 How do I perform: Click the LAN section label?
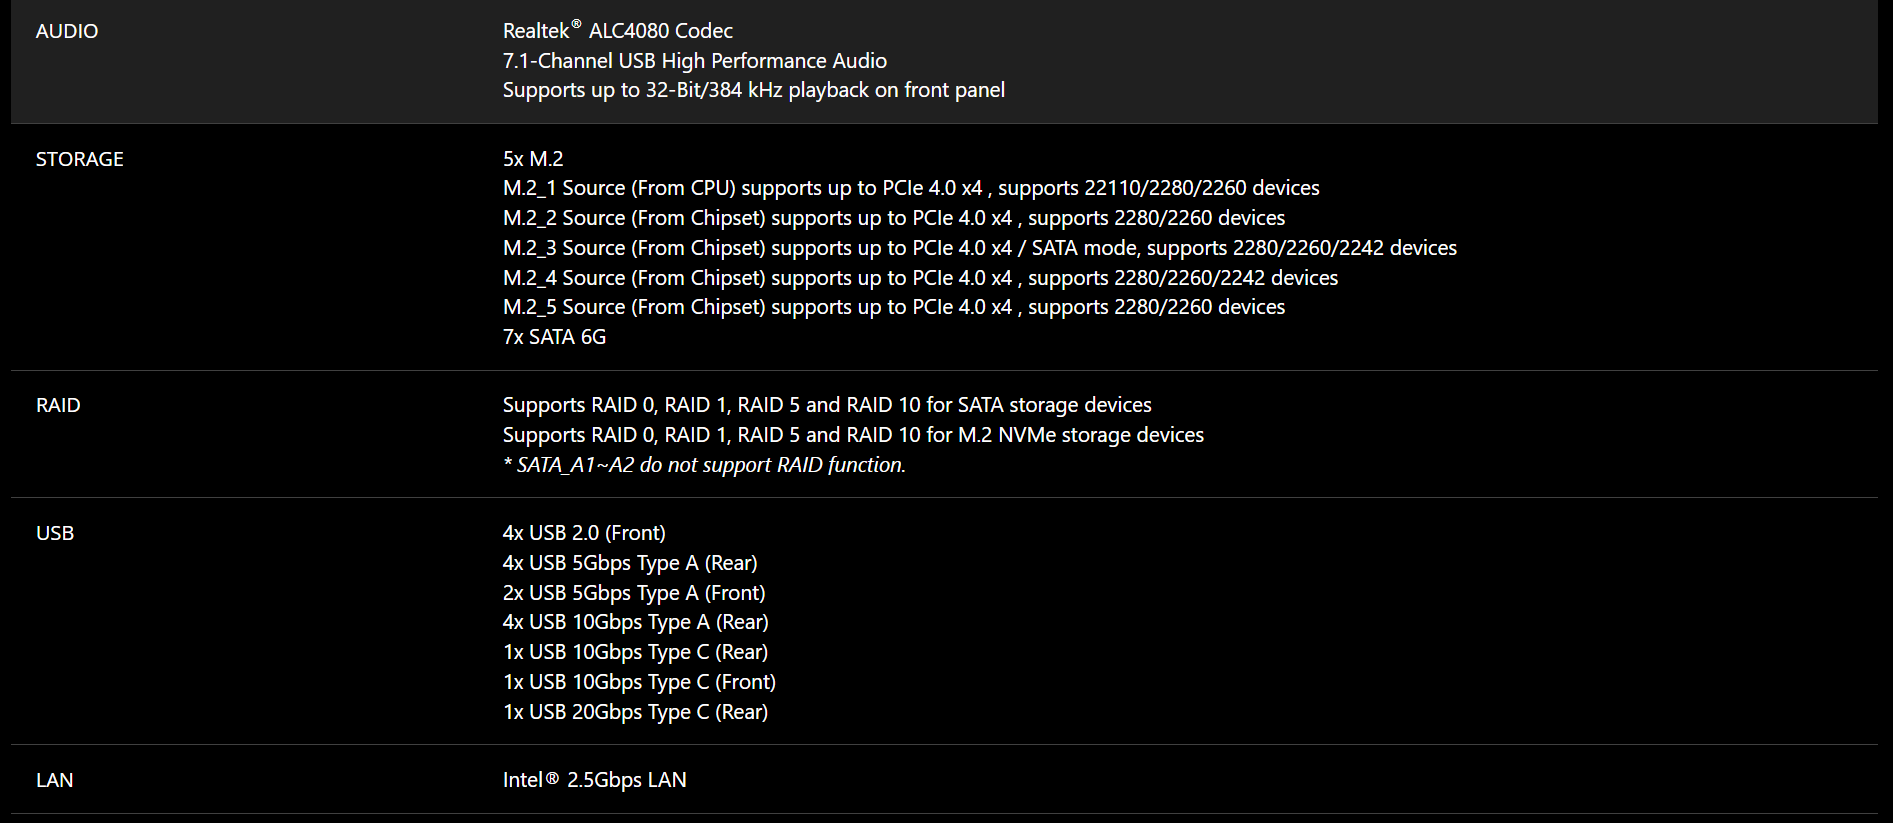tap(54, 780)
